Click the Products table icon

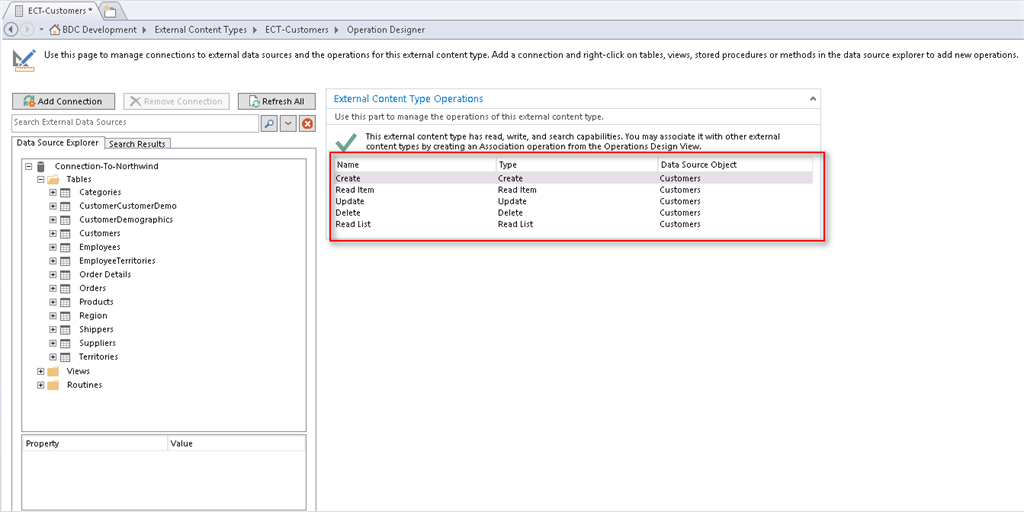point(65,302)
